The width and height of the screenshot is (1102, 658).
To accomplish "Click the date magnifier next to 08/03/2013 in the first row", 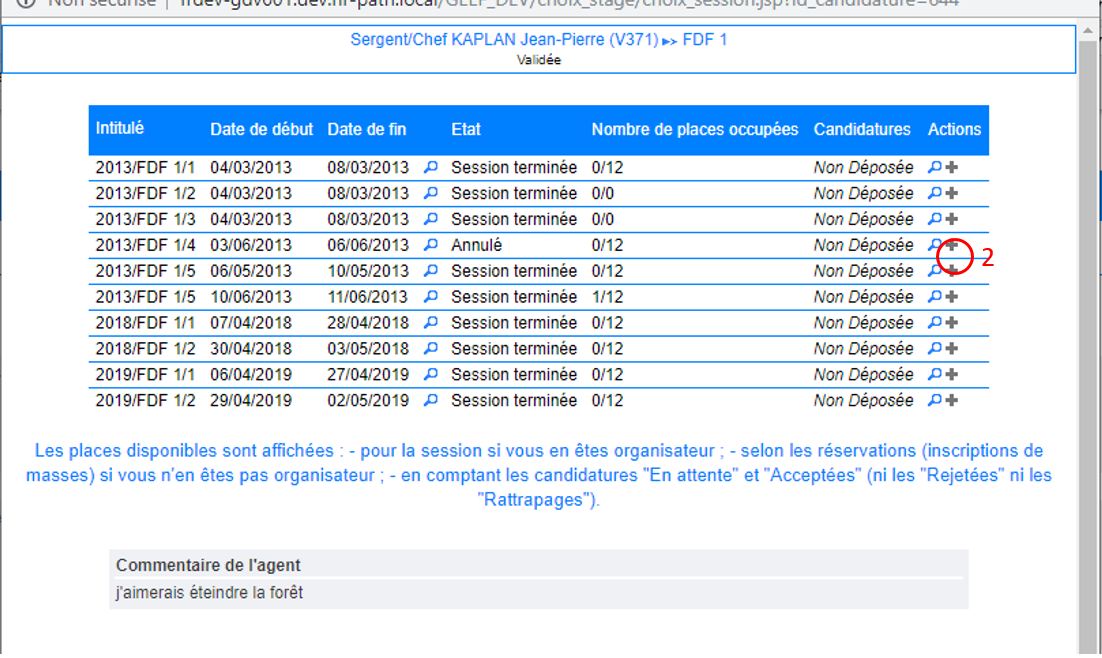I will click(x=431, y=168).
